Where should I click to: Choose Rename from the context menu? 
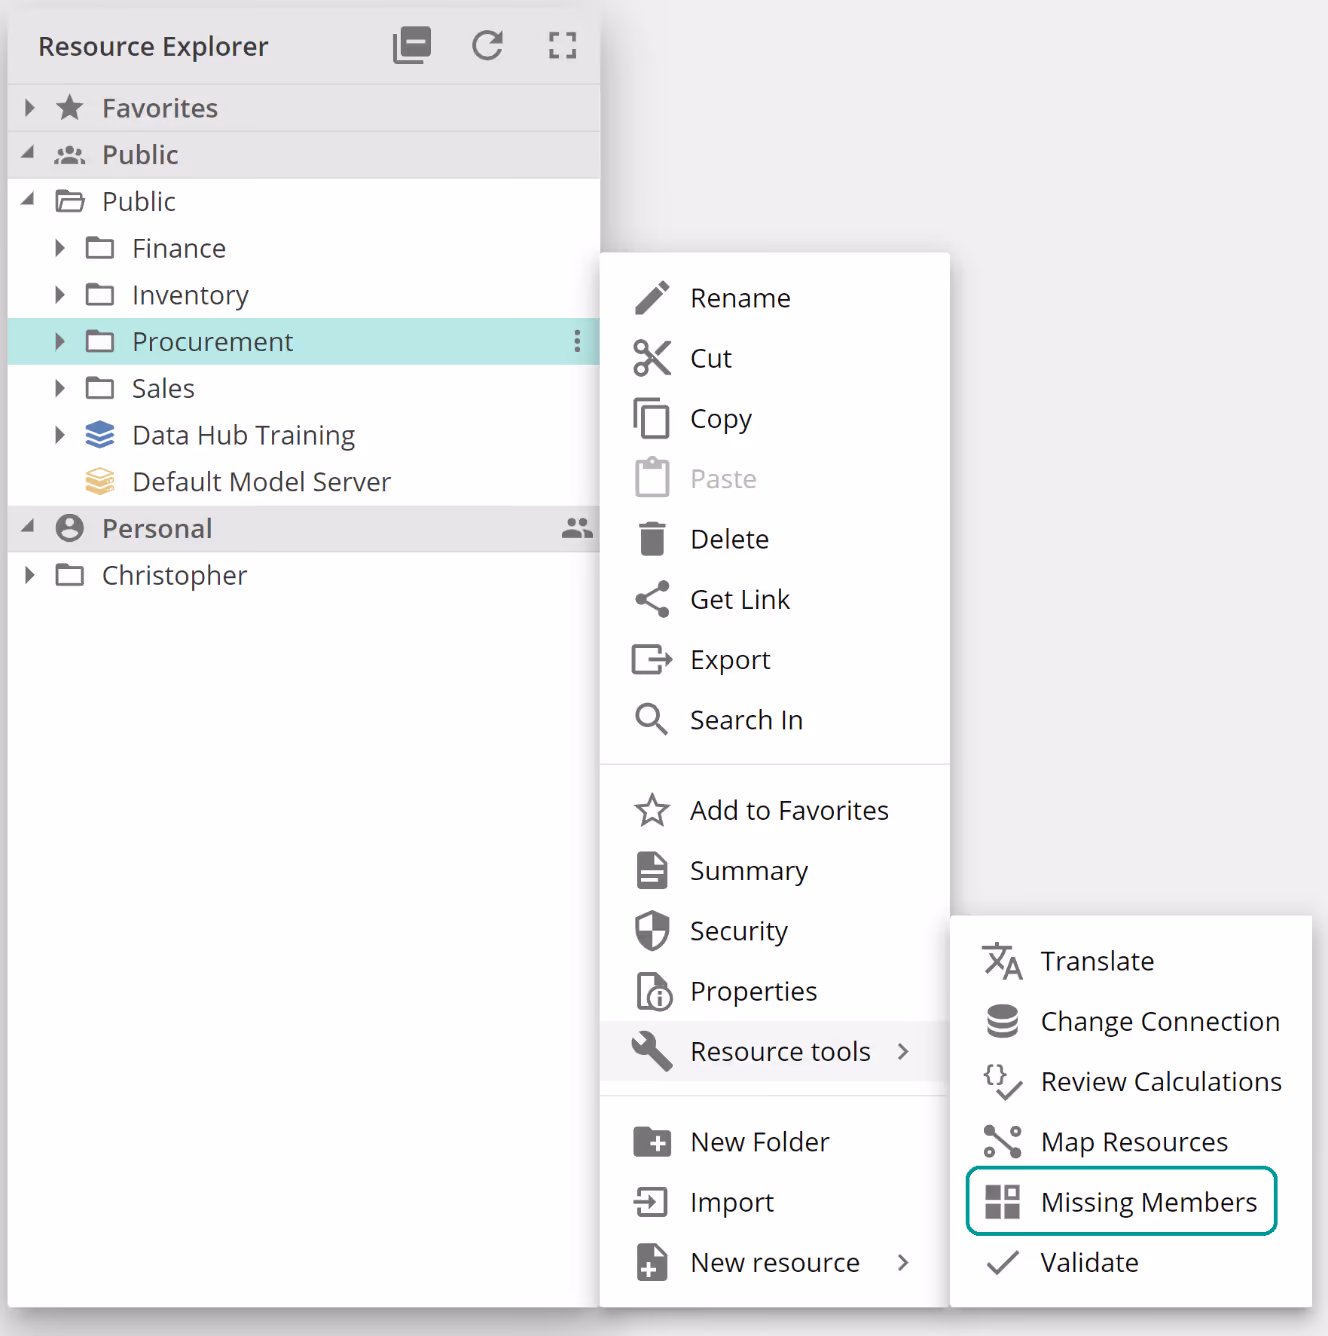(x=740, y=298)
